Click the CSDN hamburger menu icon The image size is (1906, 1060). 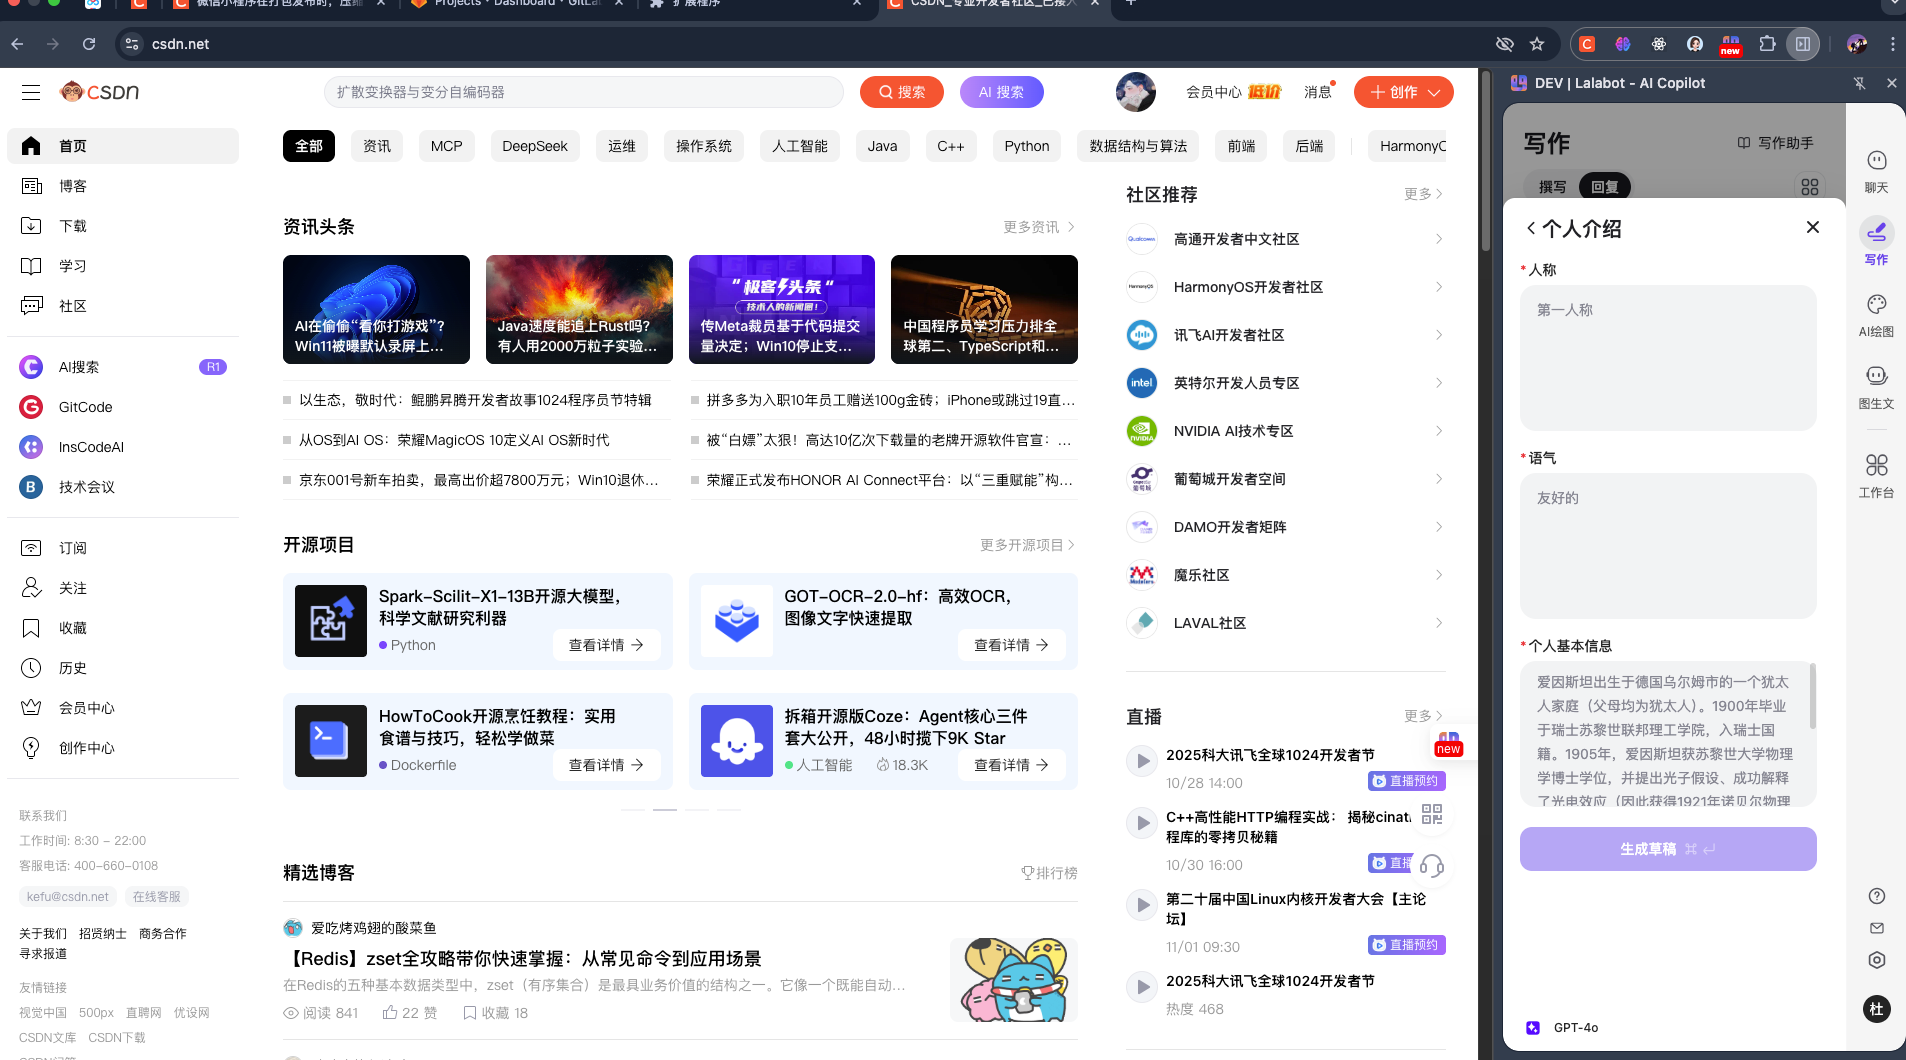coord(30,92)
